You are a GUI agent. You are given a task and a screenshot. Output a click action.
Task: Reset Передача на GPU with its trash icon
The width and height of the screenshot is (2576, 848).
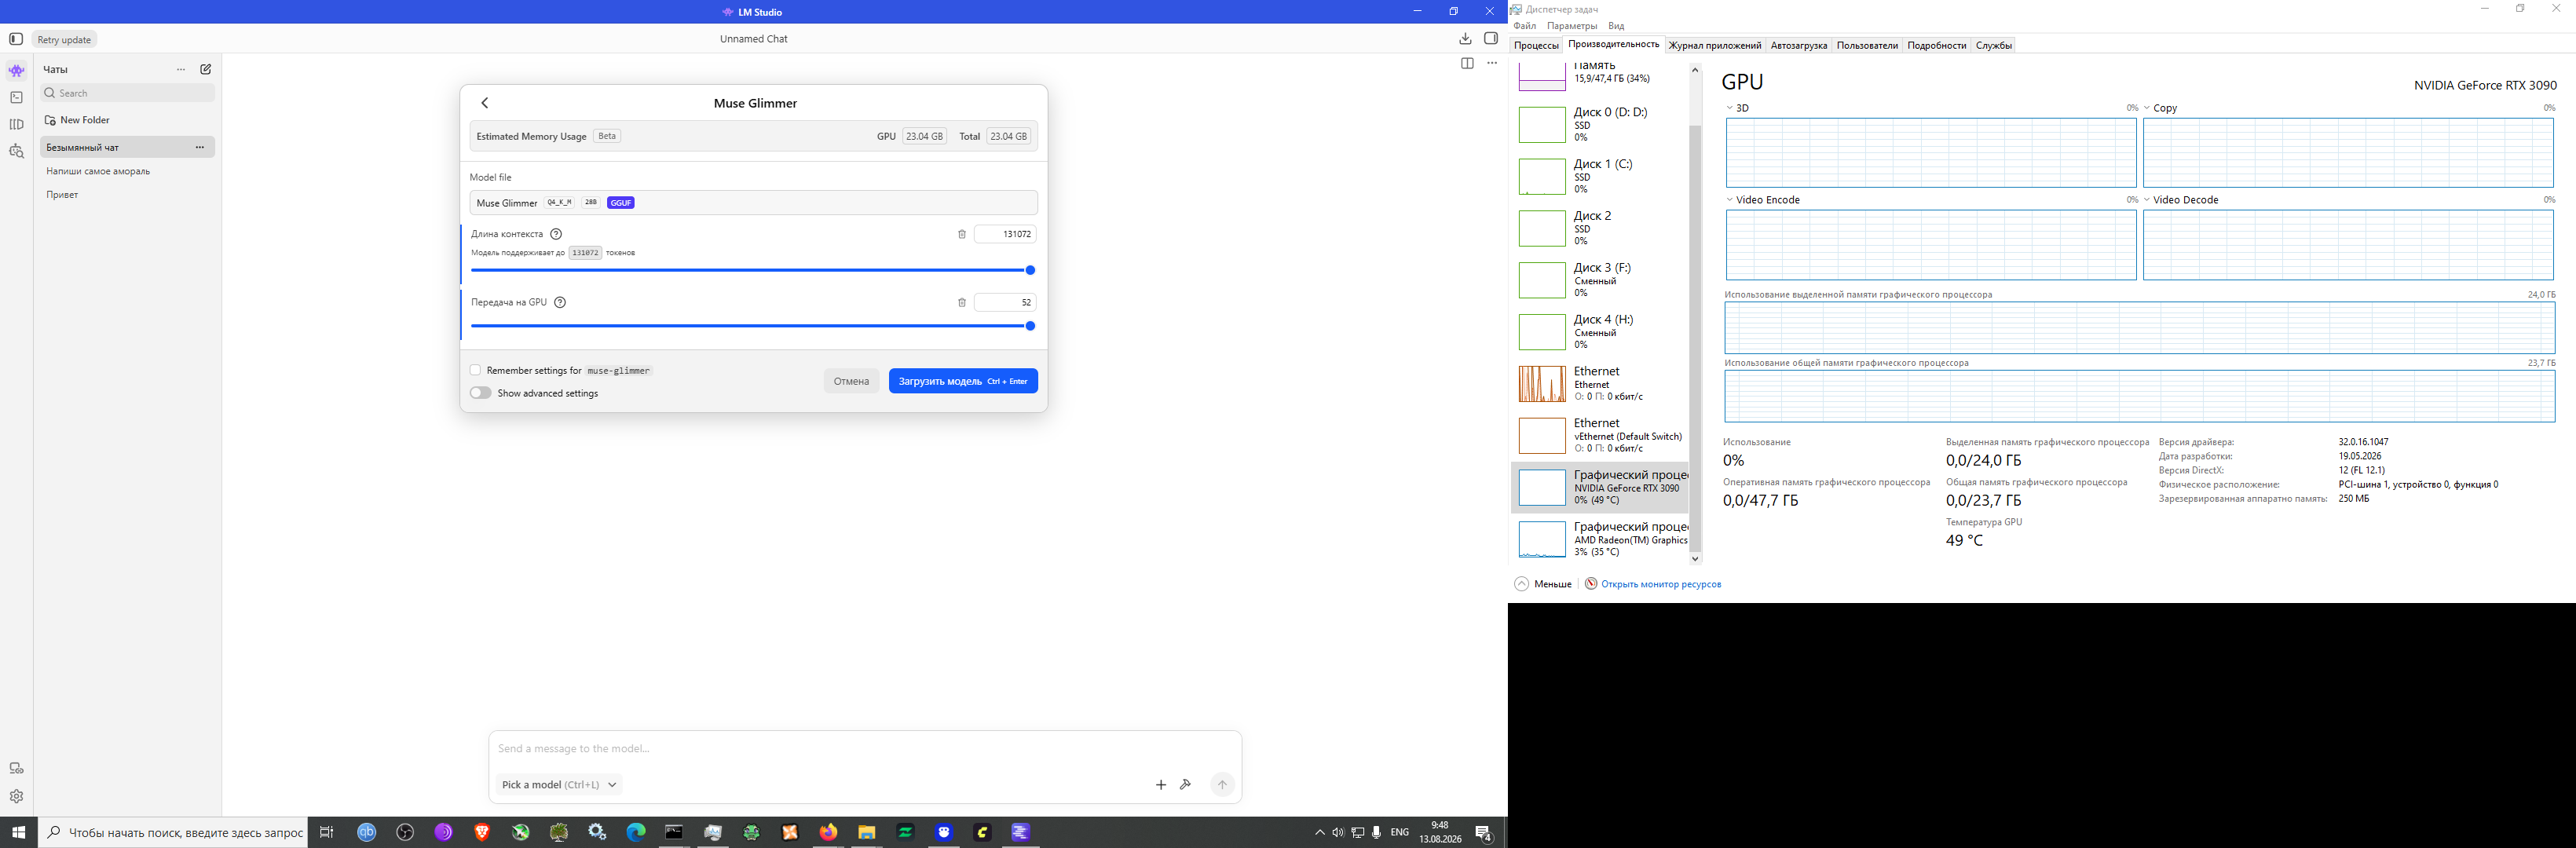pos(962,302)
